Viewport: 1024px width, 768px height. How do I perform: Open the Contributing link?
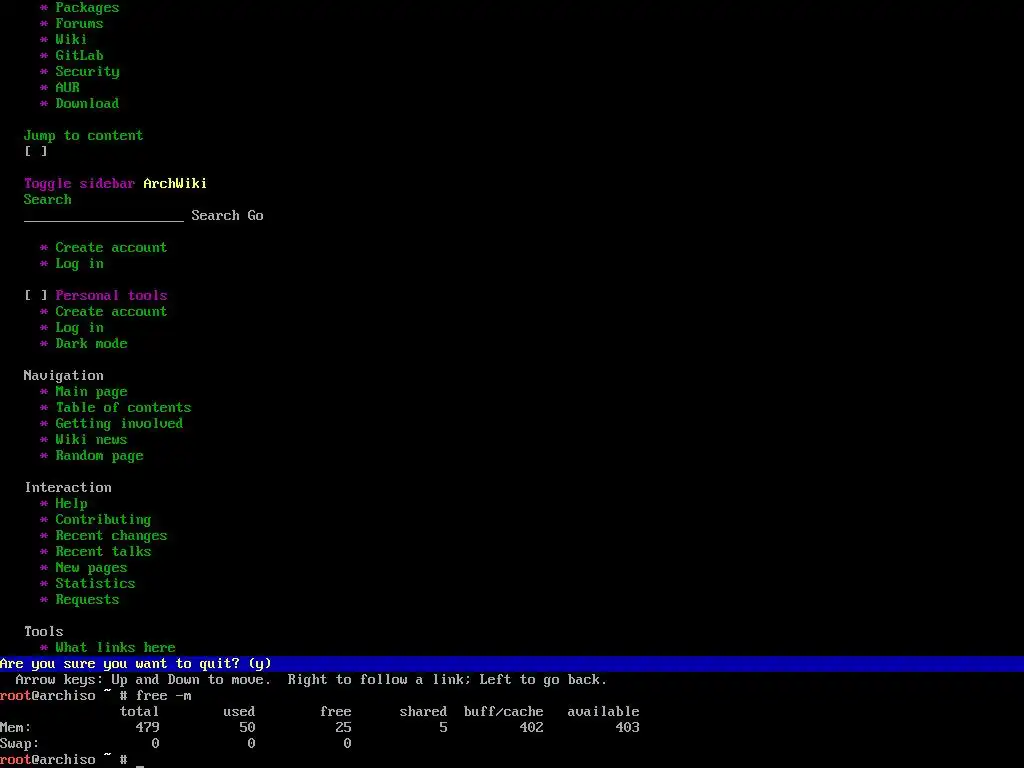[x=103, y=520]
